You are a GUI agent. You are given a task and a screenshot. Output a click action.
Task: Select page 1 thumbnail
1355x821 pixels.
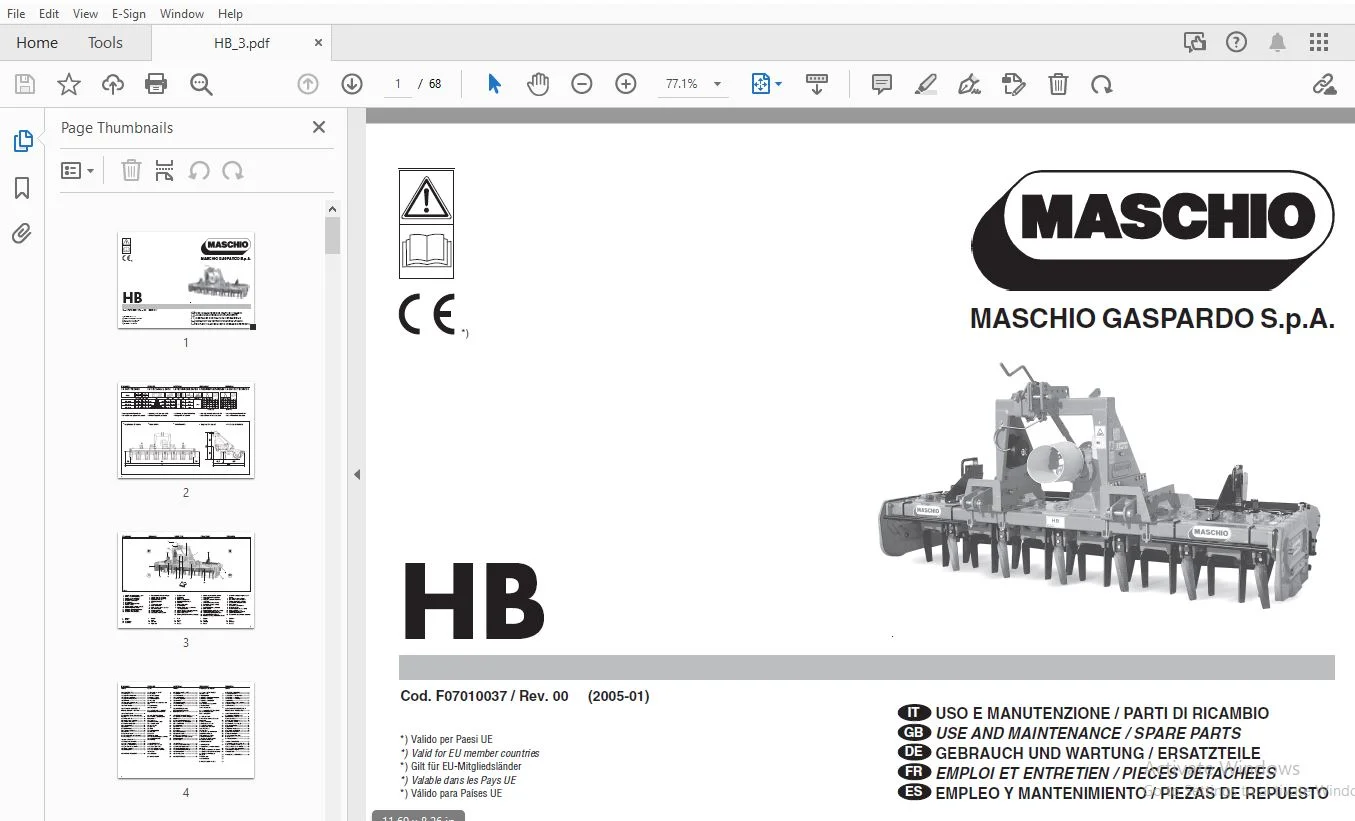[186, 280]
